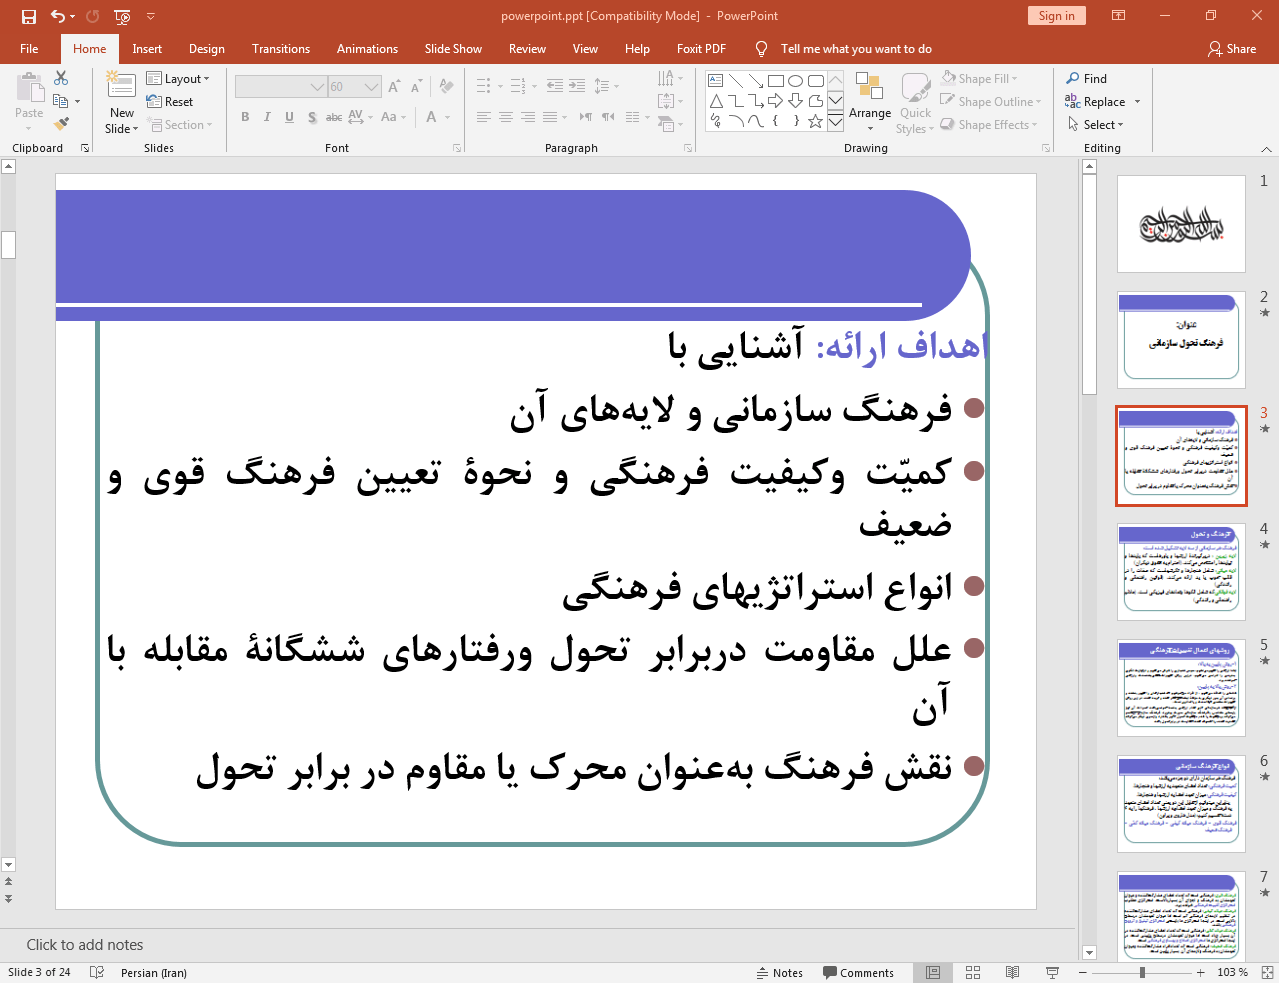Click the Find magnifier icon
This screenshot has height=983, width=1279.
click(x=1073, y=78)
